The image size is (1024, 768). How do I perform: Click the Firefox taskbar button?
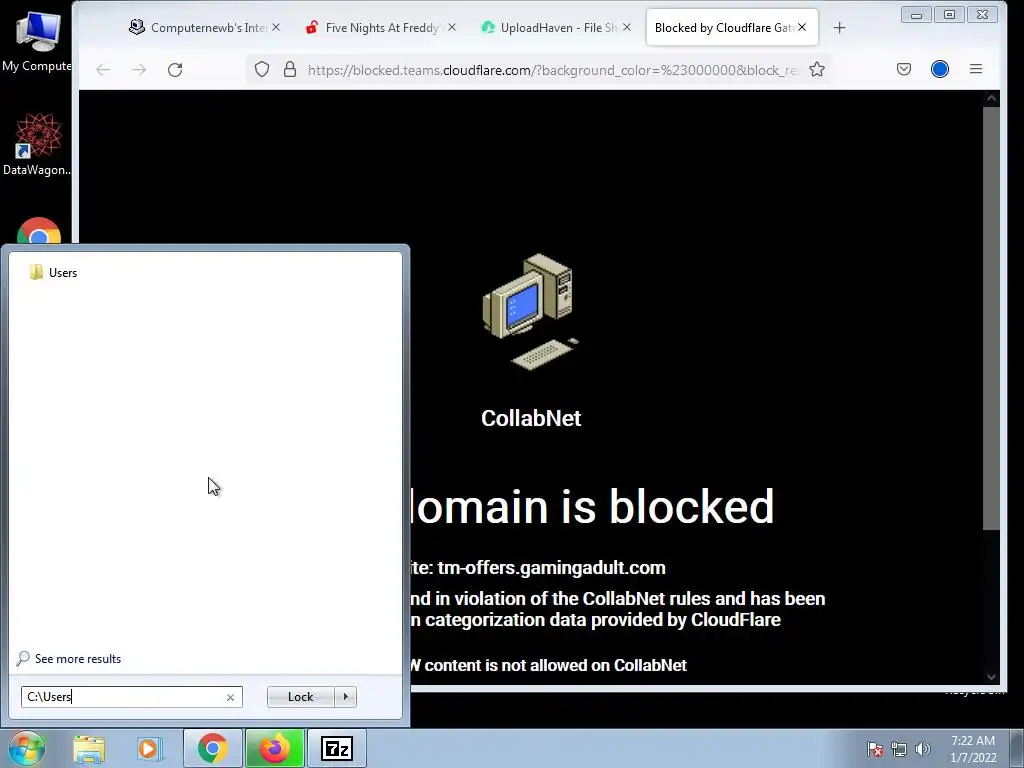[275, 748]
